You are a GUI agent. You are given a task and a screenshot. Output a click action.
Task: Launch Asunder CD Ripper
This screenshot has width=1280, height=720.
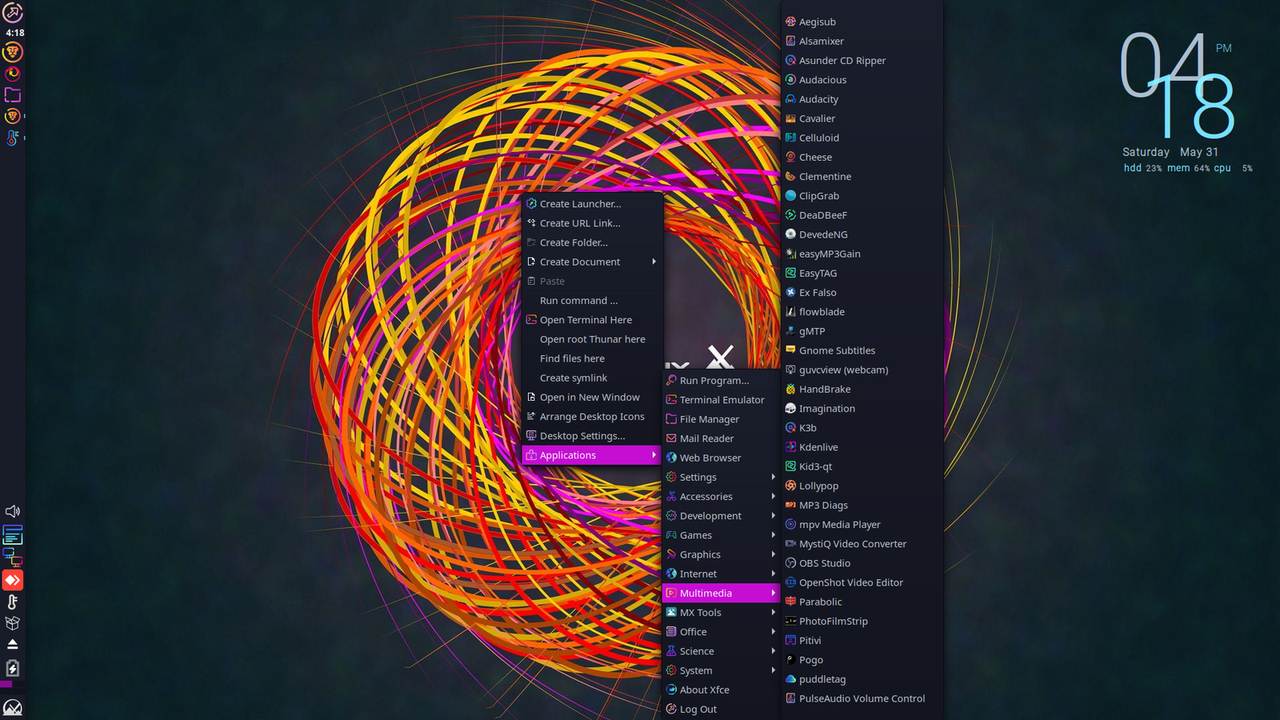click(x=862, y=60)
